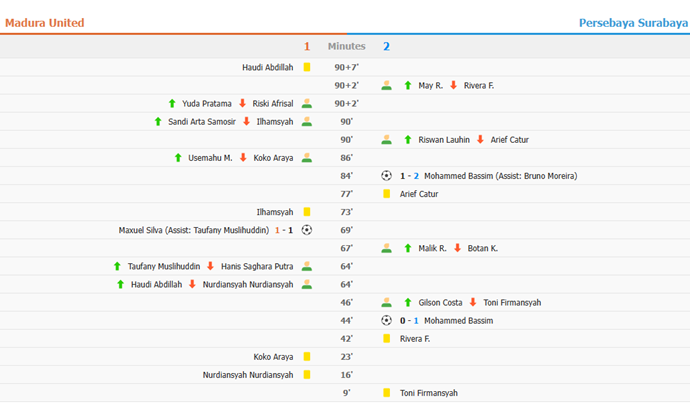Click player name 'Riswan Lauhin'

click(x=444, y=140)
